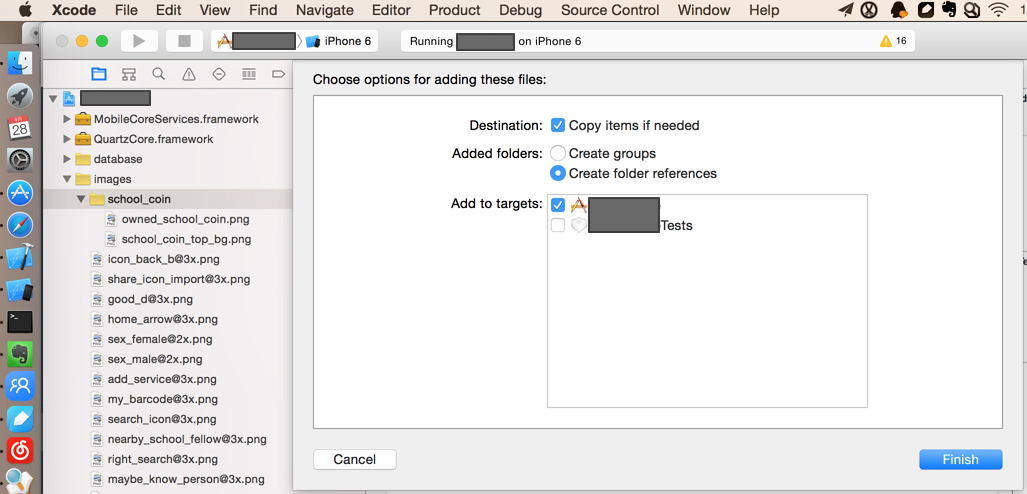Show the Issue navigator warning icon
The height and width of the screenshot is (494, 1027).
pyautogui.click(x=188, y=74)
